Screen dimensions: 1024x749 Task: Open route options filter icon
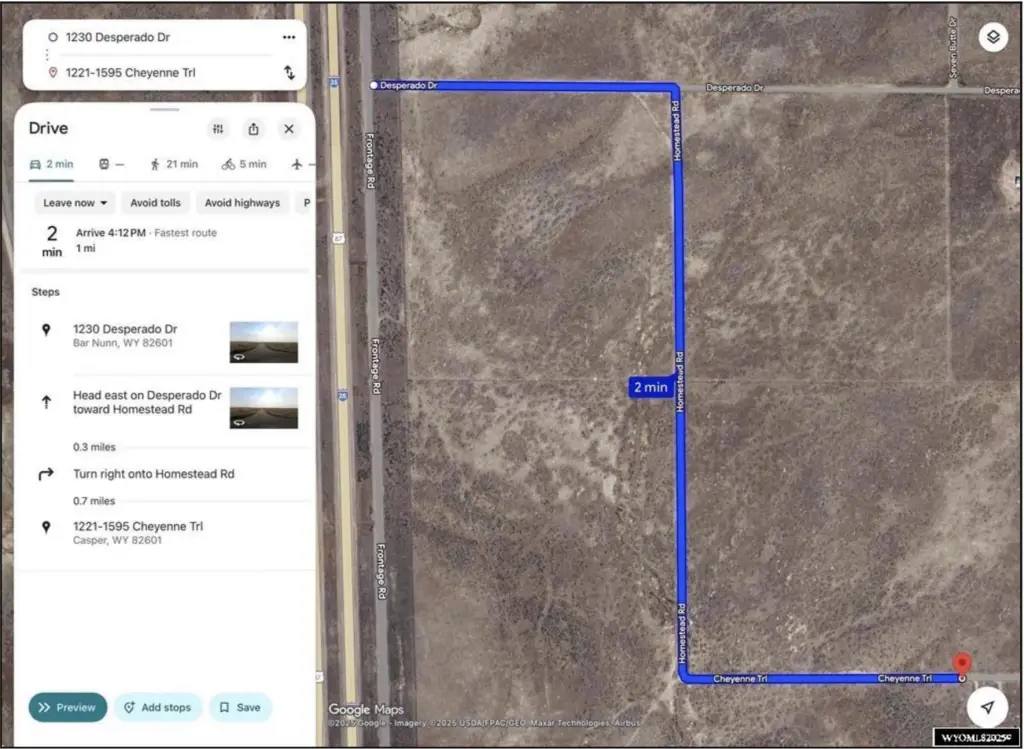[x=219, y=129]
